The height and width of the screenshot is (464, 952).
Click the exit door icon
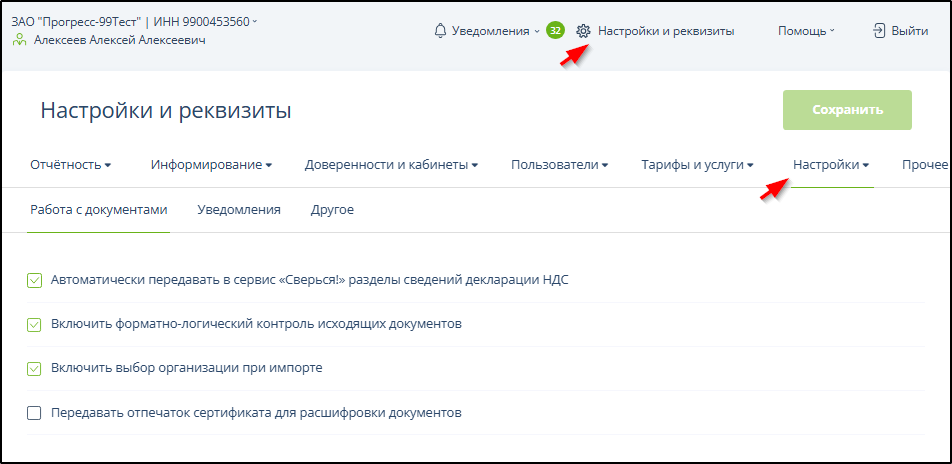tap(879, 31)
